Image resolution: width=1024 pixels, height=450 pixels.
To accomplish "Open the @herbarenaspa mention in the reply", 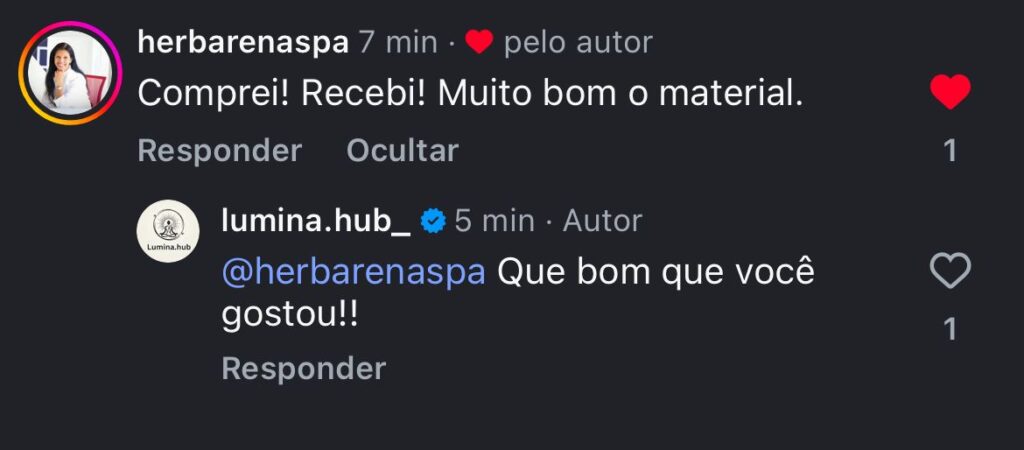I will point(353,273).
